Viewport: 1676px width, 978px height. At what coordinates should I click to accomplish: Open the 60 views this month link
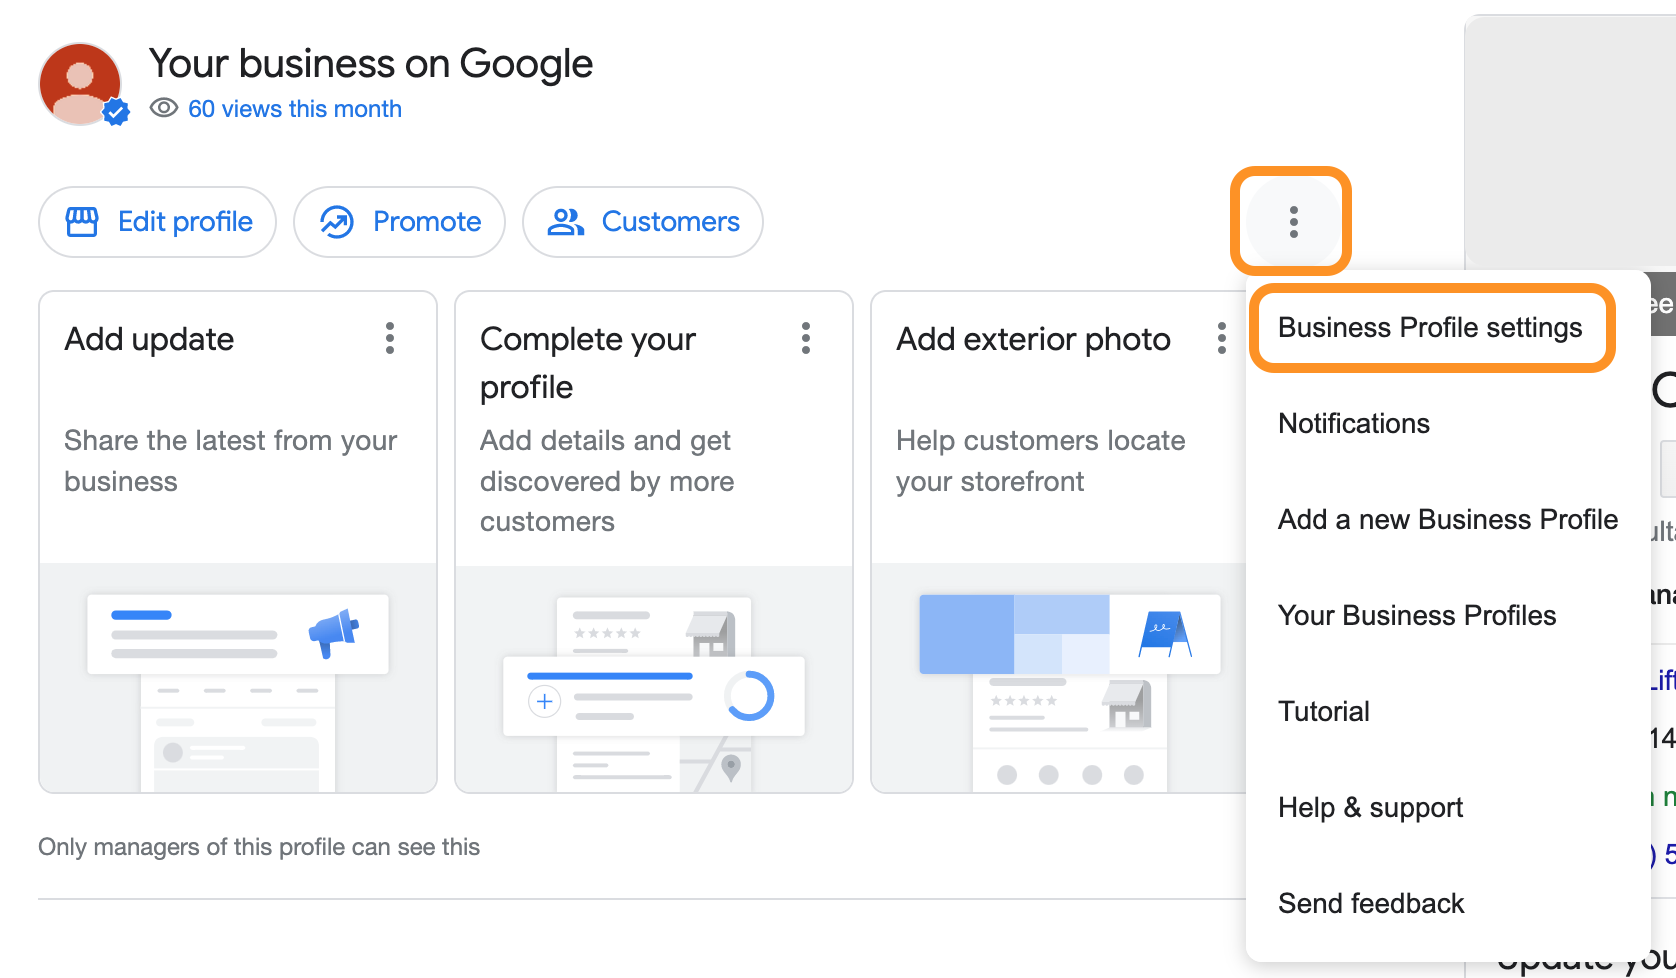click(295, 109)
